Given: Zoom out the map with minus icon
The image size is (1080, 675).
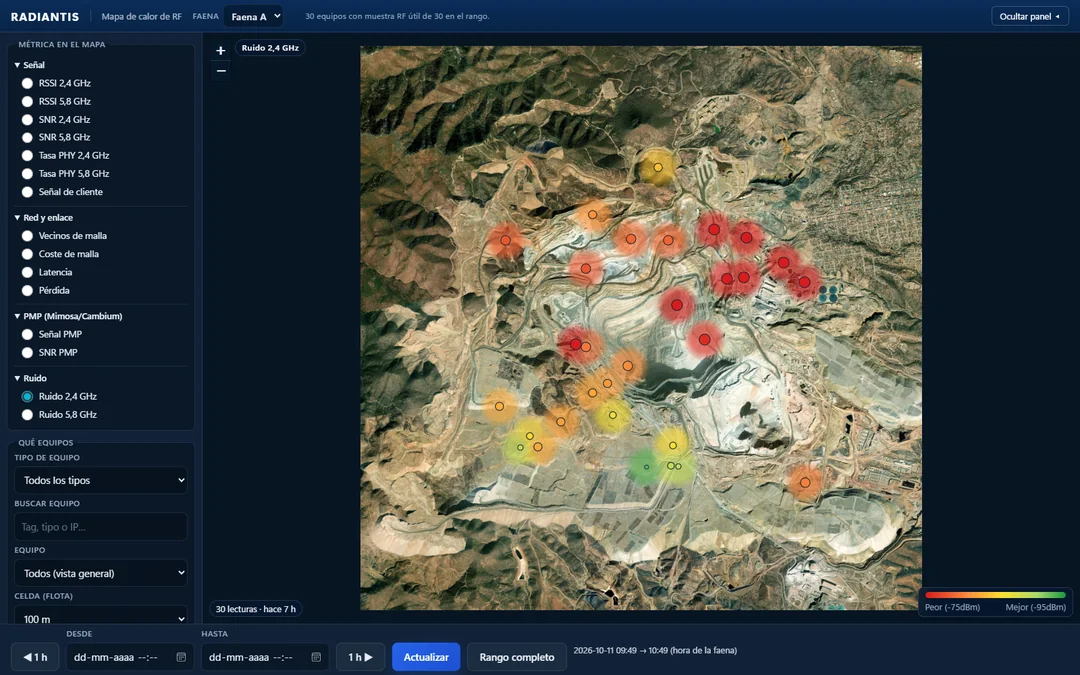Looking at the screenshot, I should [x=220, y=70].
